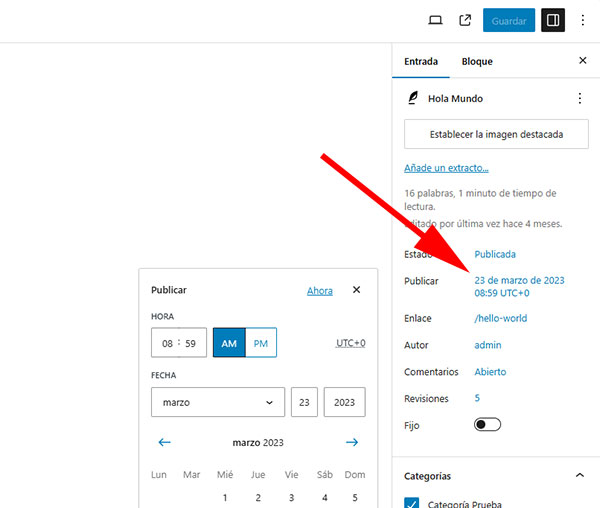Select day 1 in the calendar
The height and width of the screenshot is (508, 600).
coord(225,498)
